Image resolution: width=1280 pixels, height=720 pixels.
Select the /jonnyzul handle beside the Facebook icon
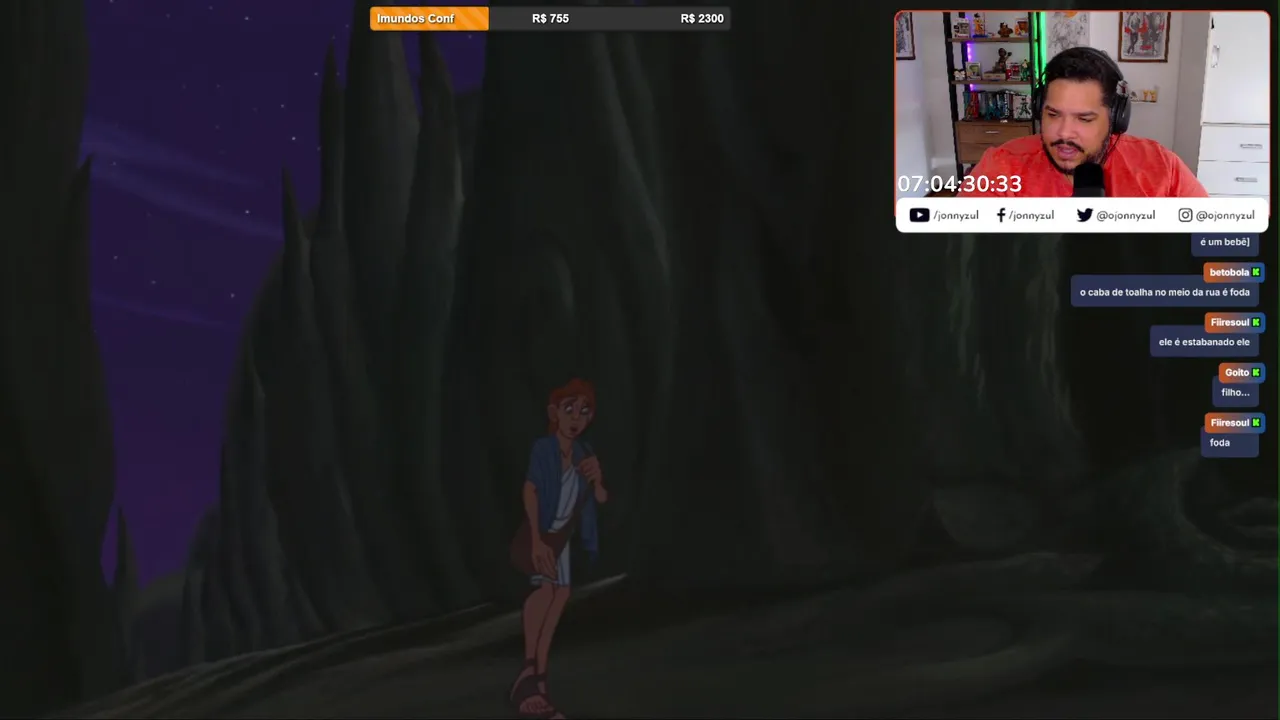[x=1031, y=215]
